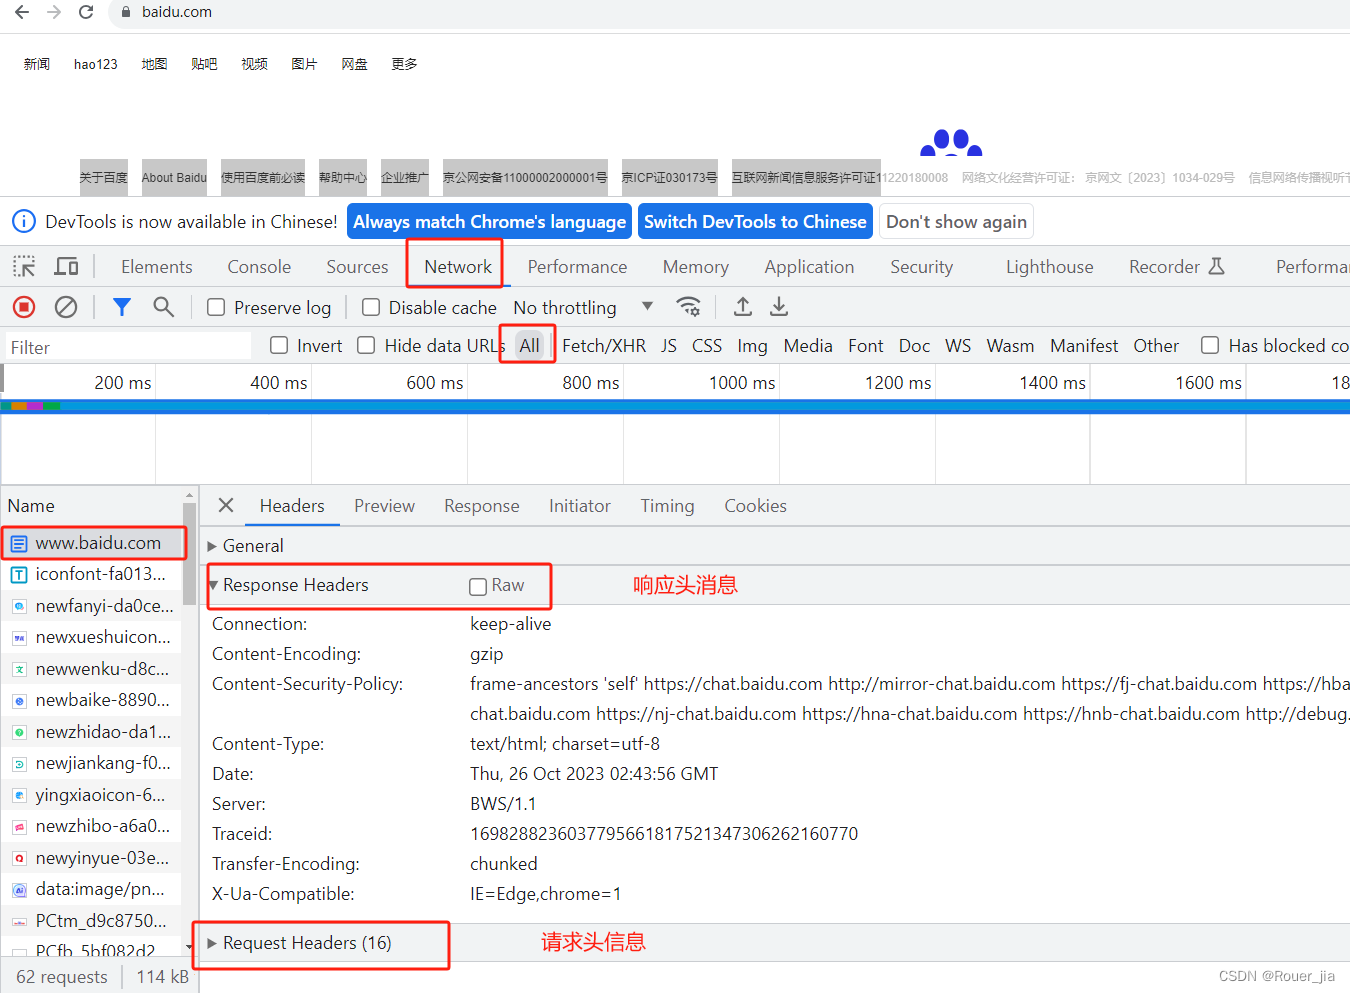Click the browser back arrow
This screenshot has width=1350, height=993.
point(22,12)
